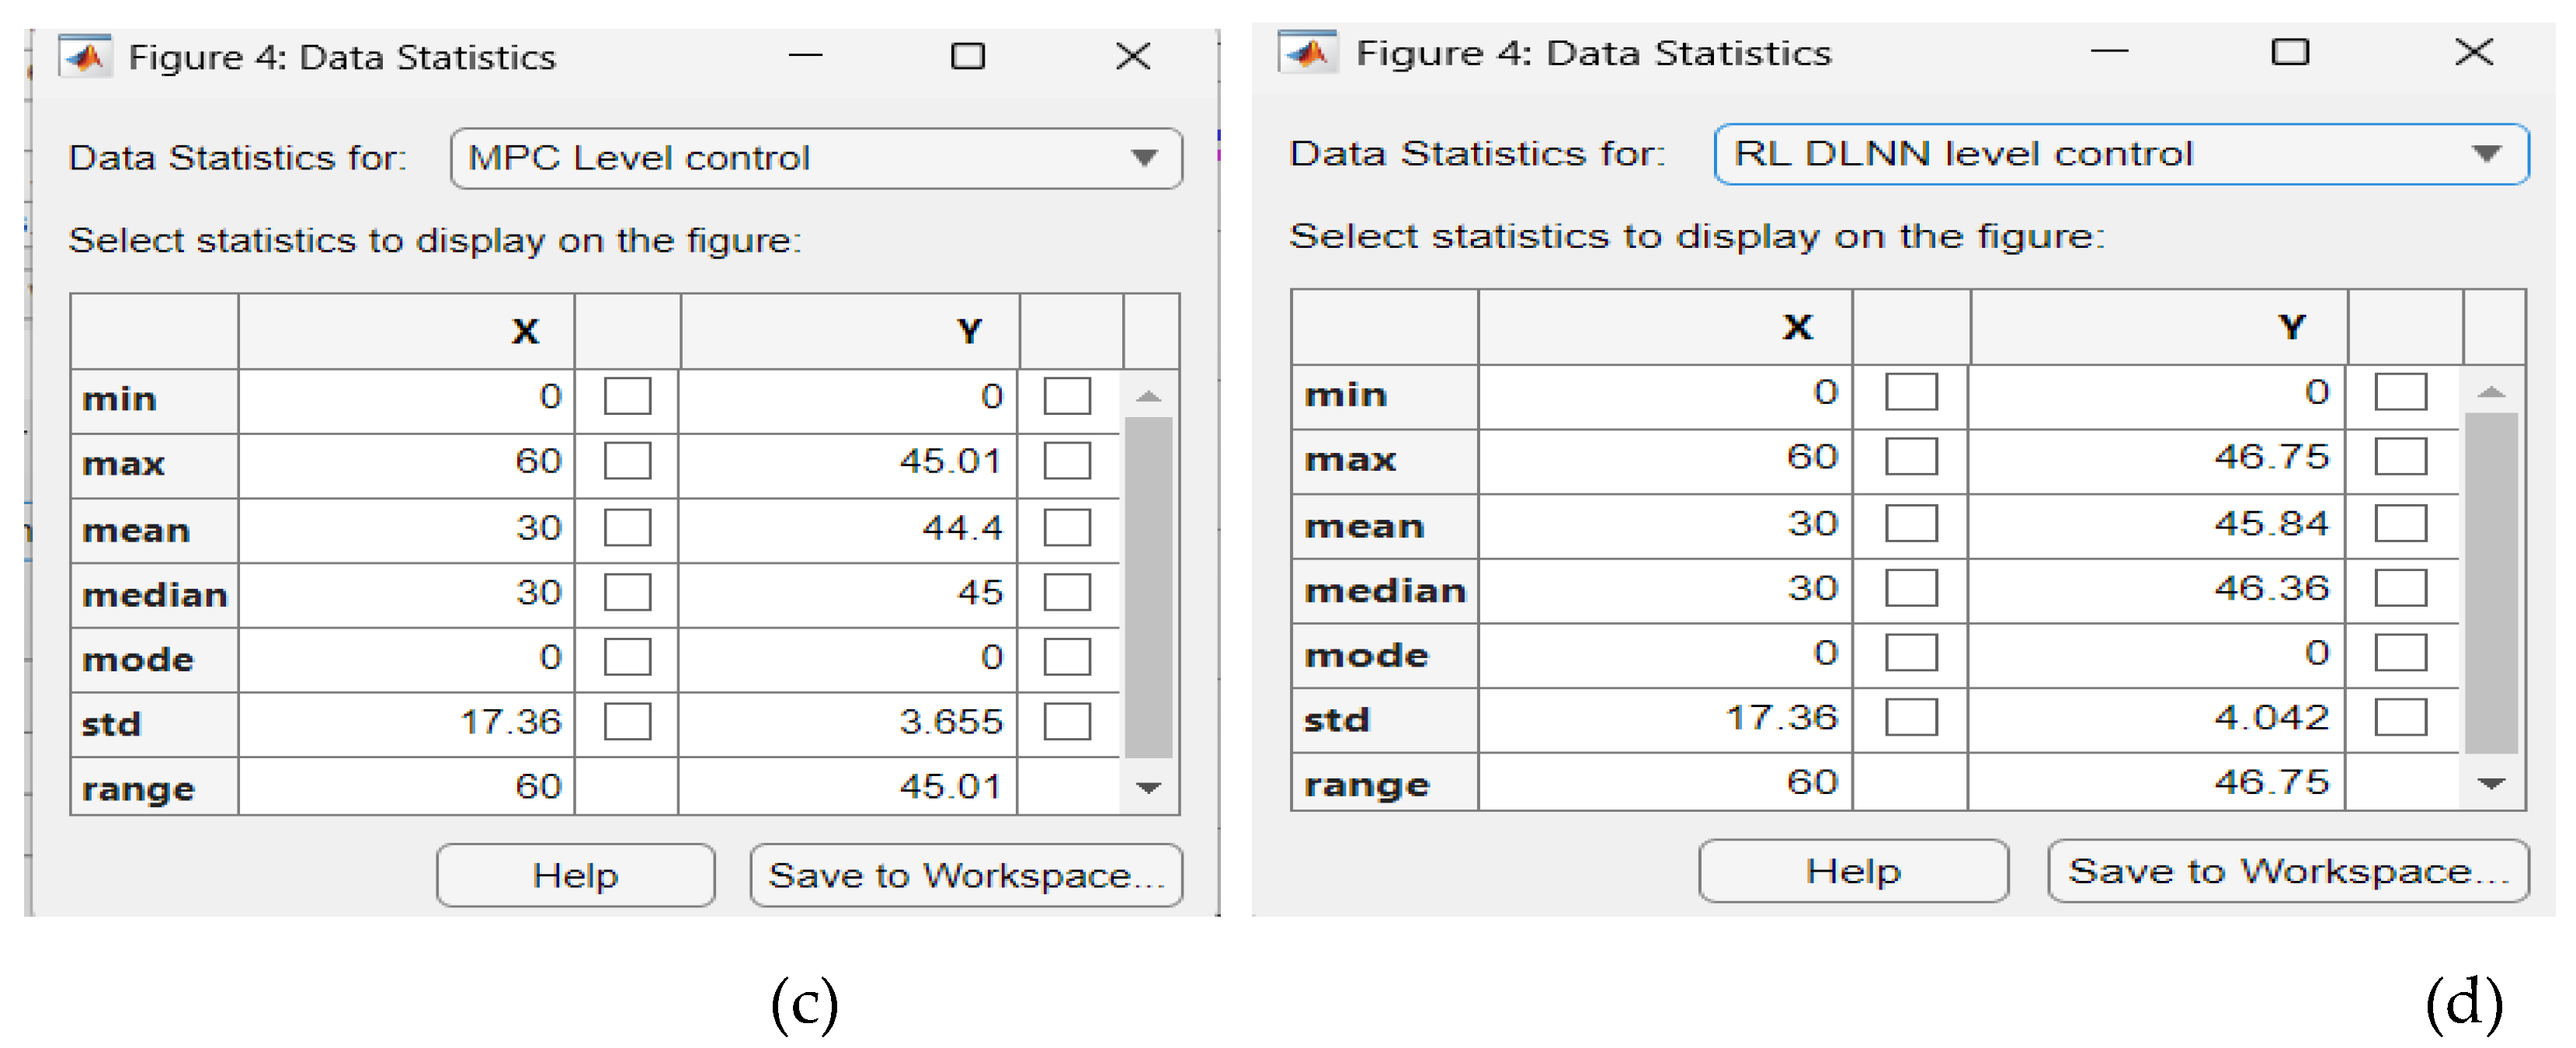Maximize the RL DLNN statistics window
2576x1048 pixels.
click(2290, 52)
